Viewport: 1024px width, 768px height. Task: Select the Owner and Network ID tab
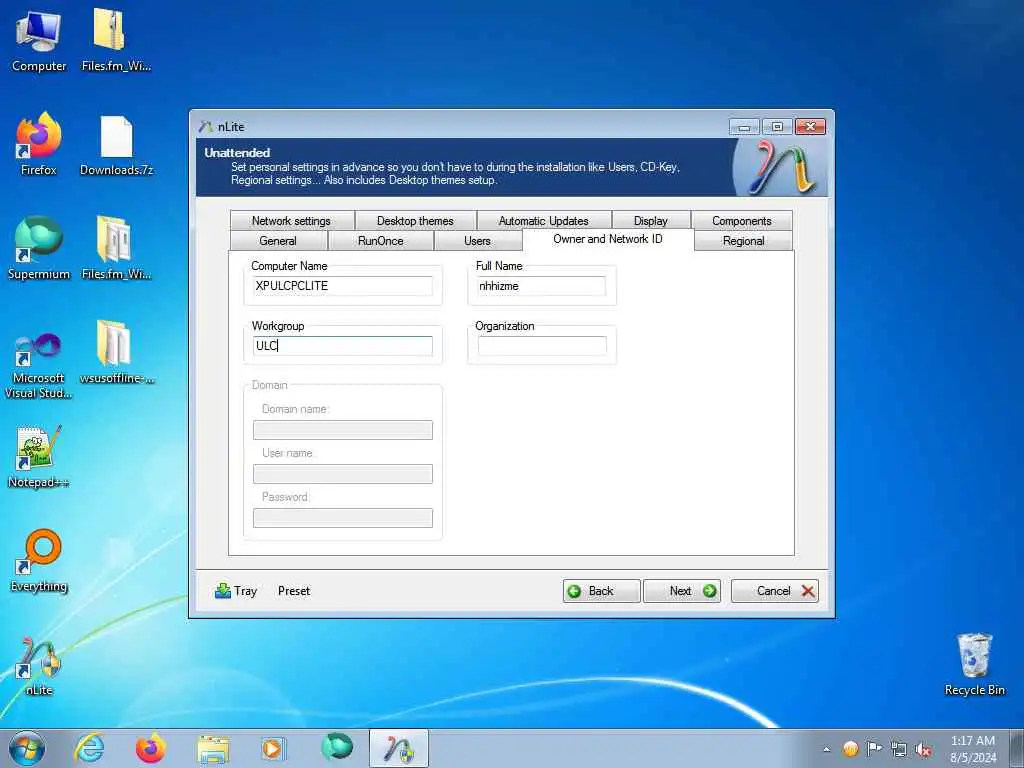608,239
